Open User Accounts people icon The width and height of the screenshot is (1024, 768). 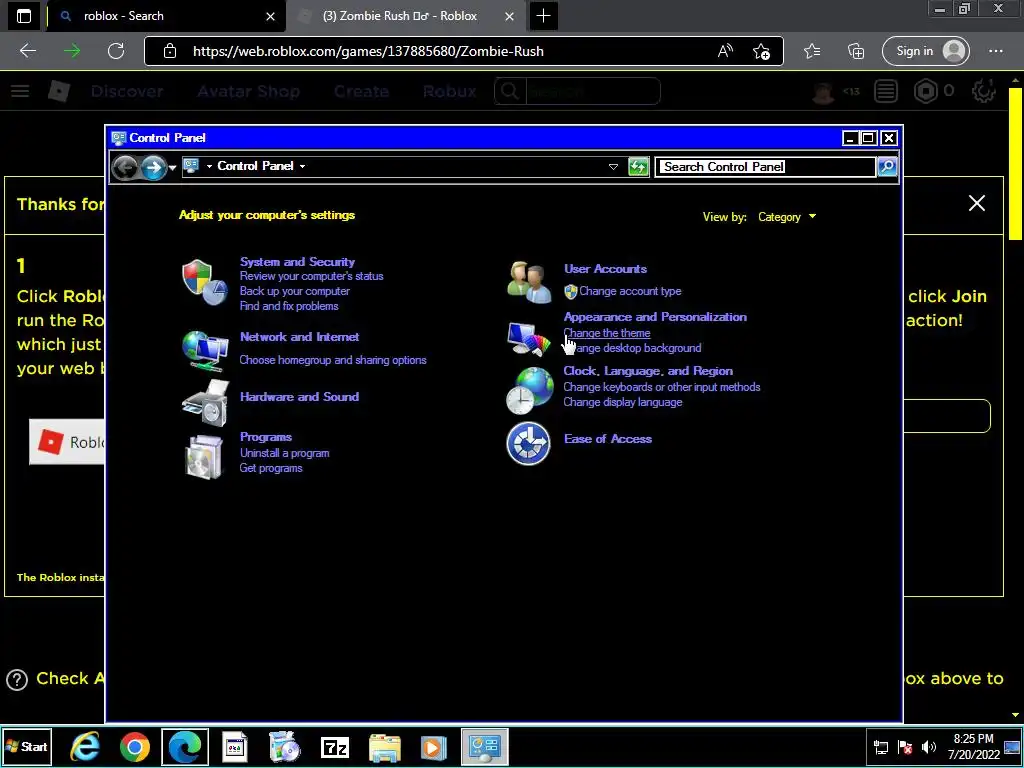529,281
